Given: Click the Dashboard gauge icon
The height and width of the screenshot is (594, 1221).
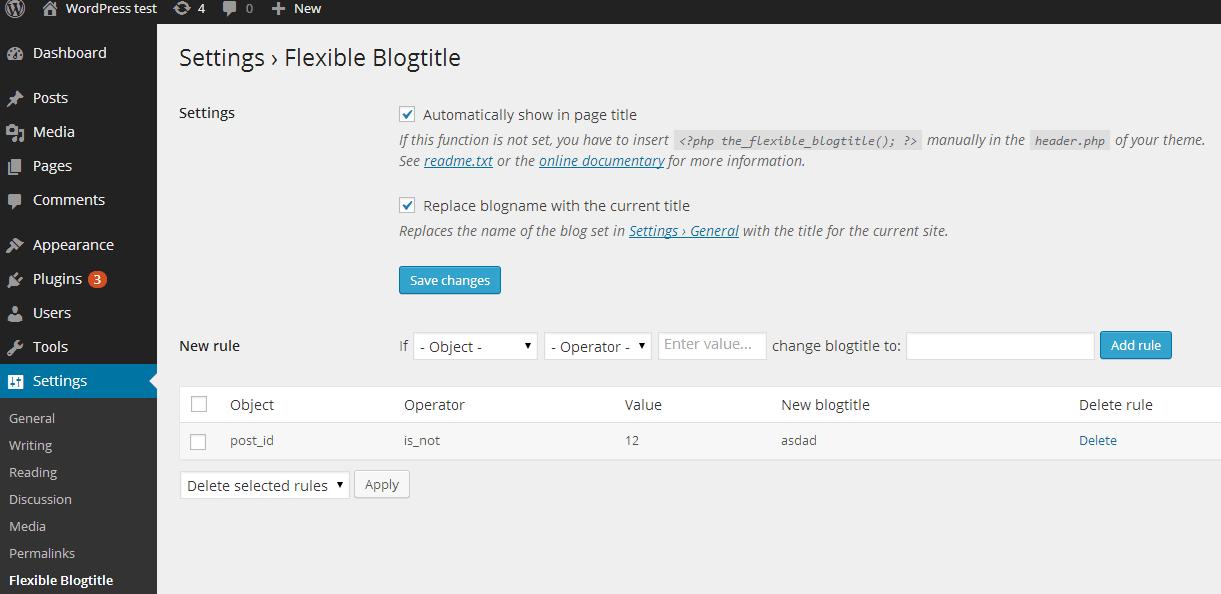Looking at the screenshot, I should (15, 54).
